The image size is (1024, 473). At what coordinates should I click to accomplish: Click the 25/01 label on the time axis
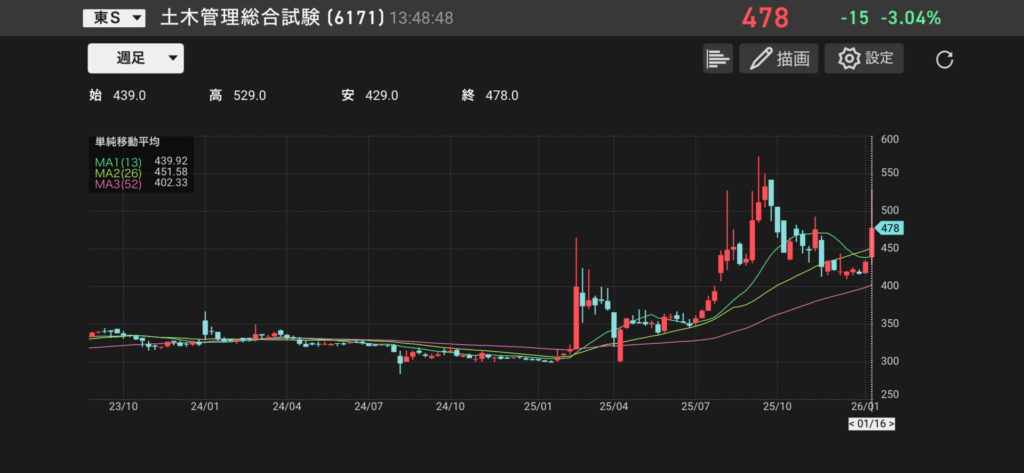click(x=539, y=407)
